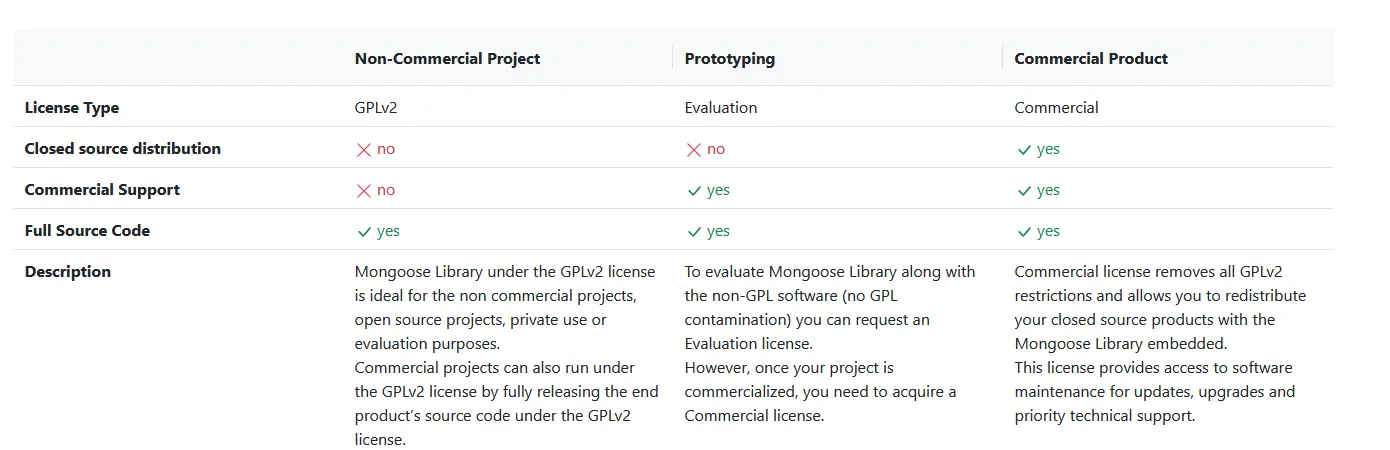Screen dimensions: 1390x450
Task: Click the Commercial license type cell
Action: [x=1056, y=108]
